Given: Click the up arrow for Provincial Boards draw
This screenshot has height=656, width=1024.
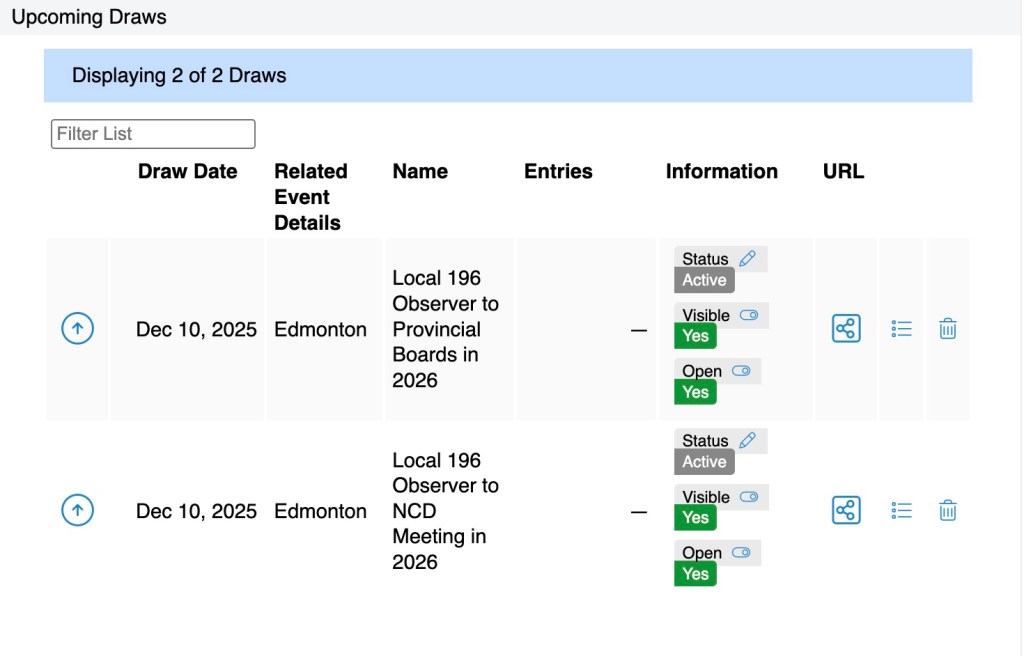Looking at the screenshot, I should (78, 329).
